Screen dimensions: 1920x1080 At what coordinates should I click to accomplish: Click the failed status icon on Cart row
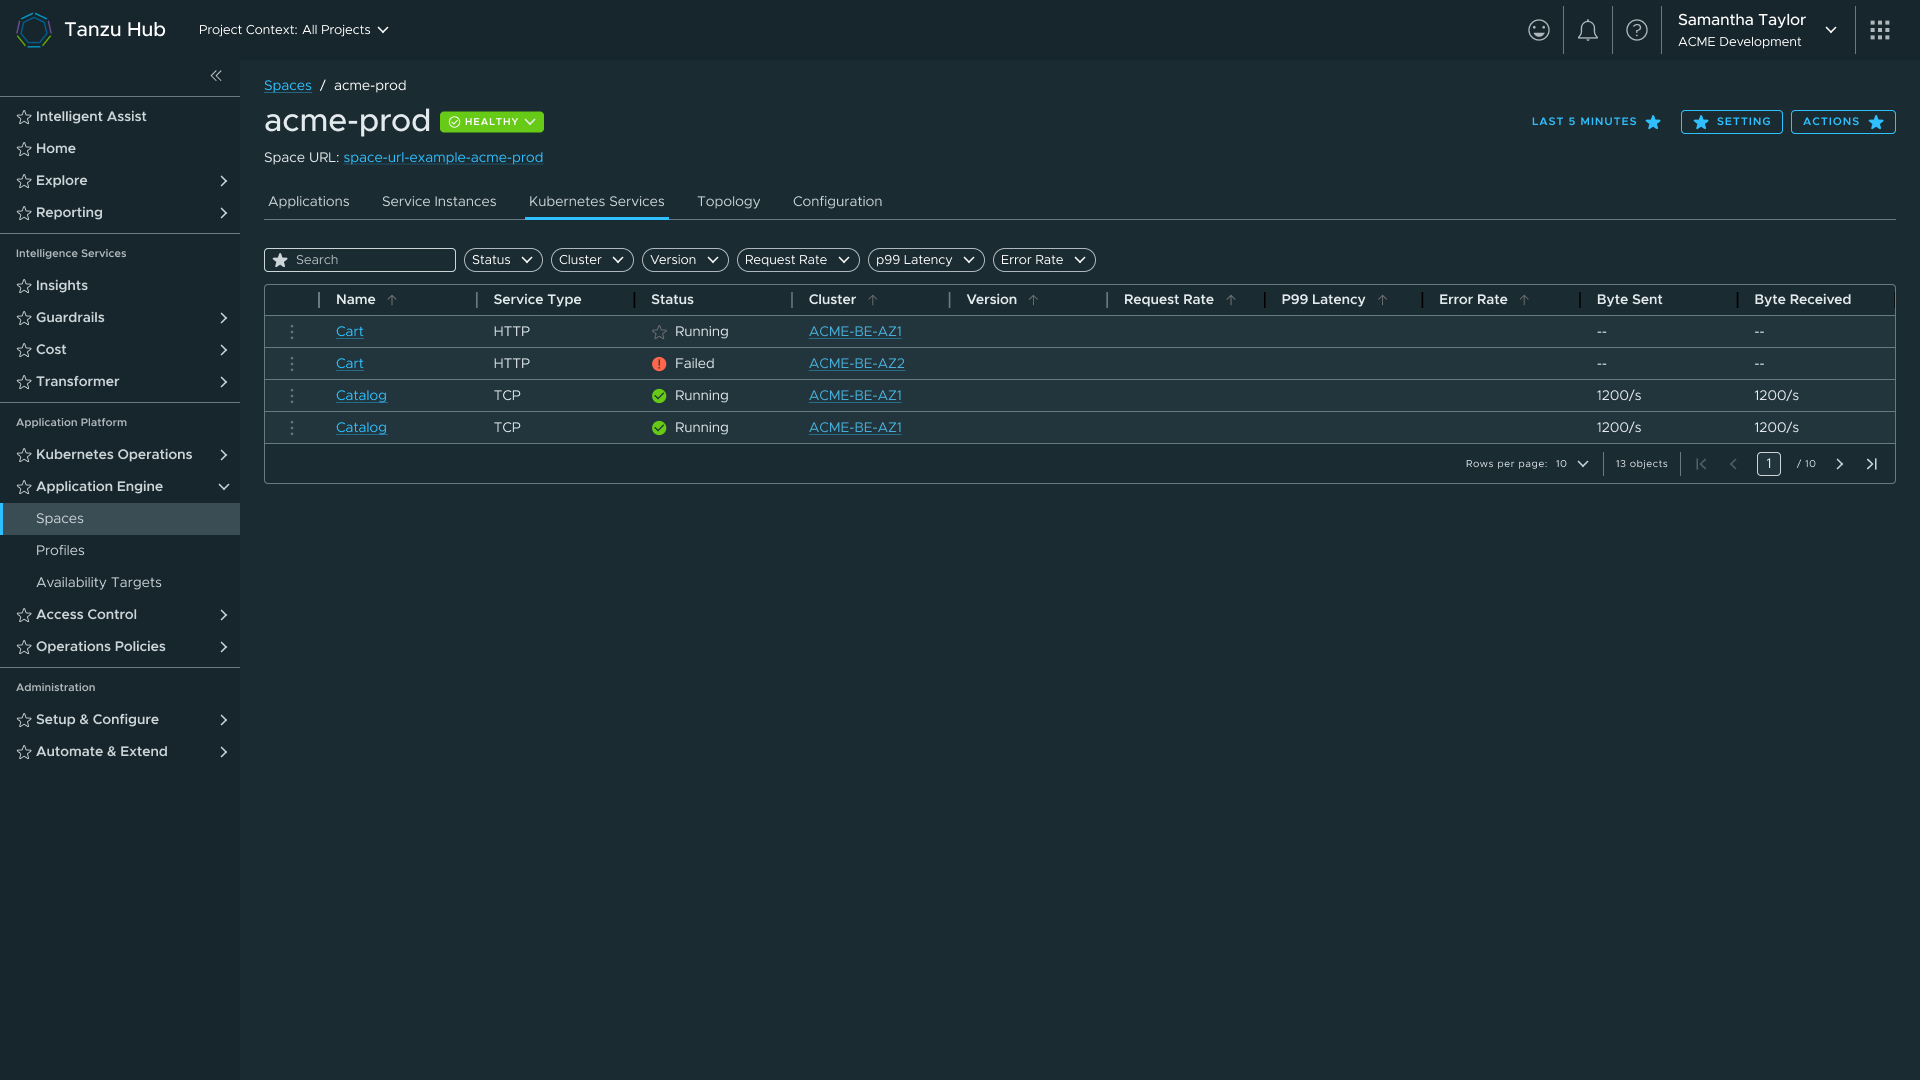point(659,364)
